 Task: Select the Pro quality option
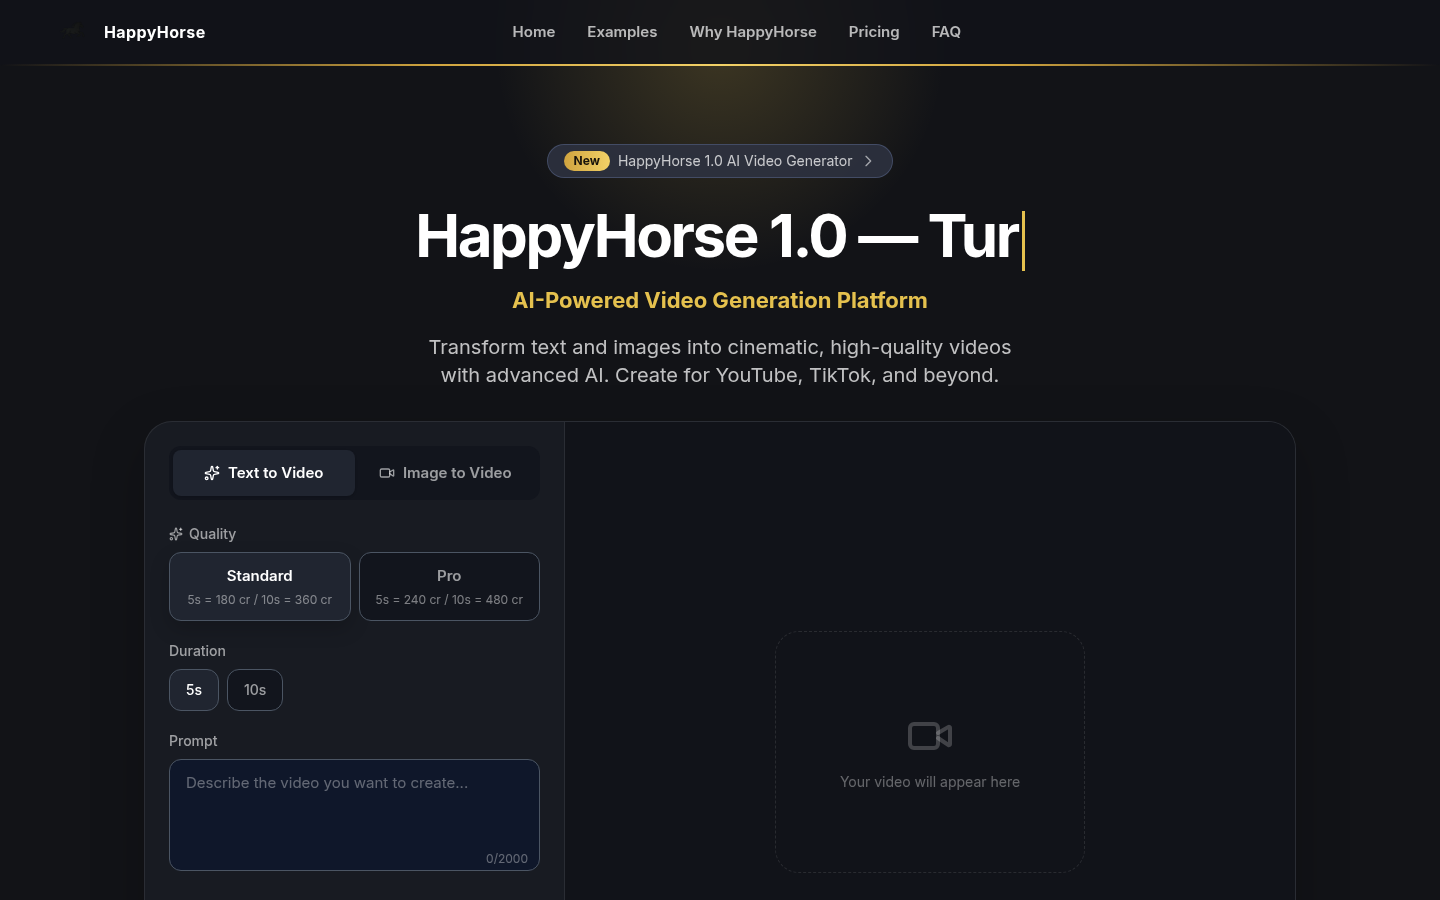pos(449,586)
